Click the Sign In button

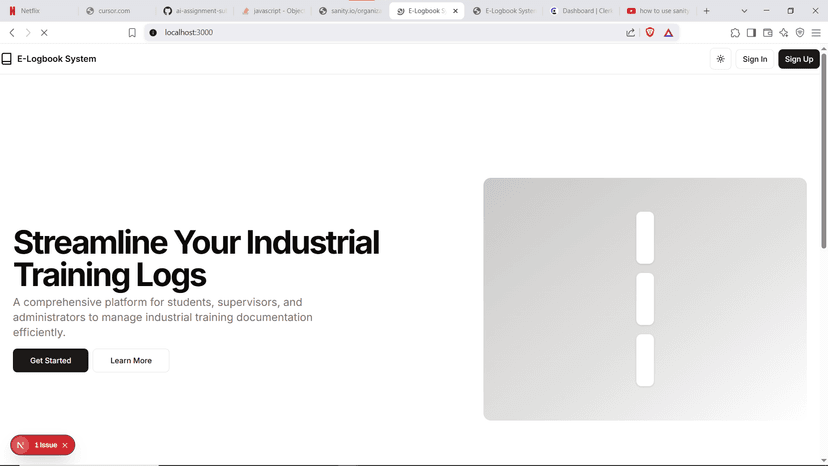tap(755, 59)
